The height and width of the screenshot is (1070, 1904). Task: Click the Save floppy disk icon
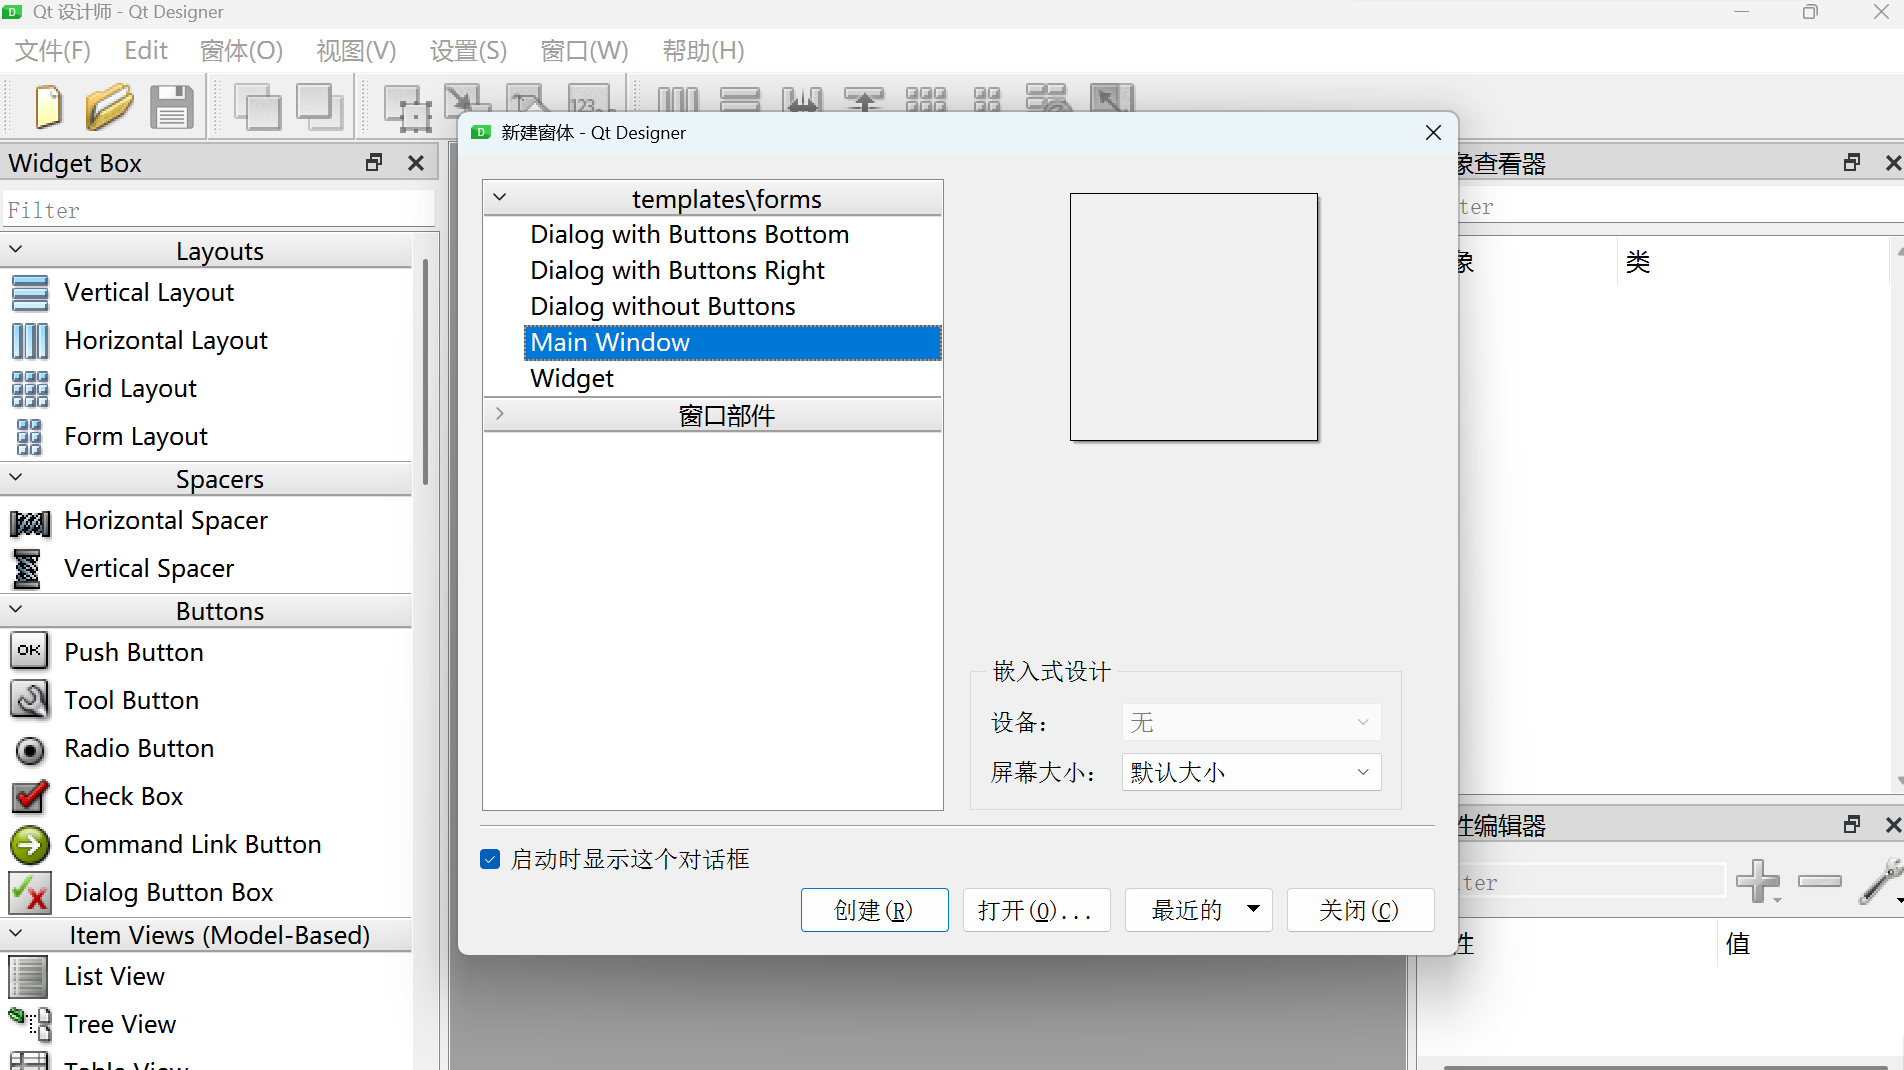171,107
